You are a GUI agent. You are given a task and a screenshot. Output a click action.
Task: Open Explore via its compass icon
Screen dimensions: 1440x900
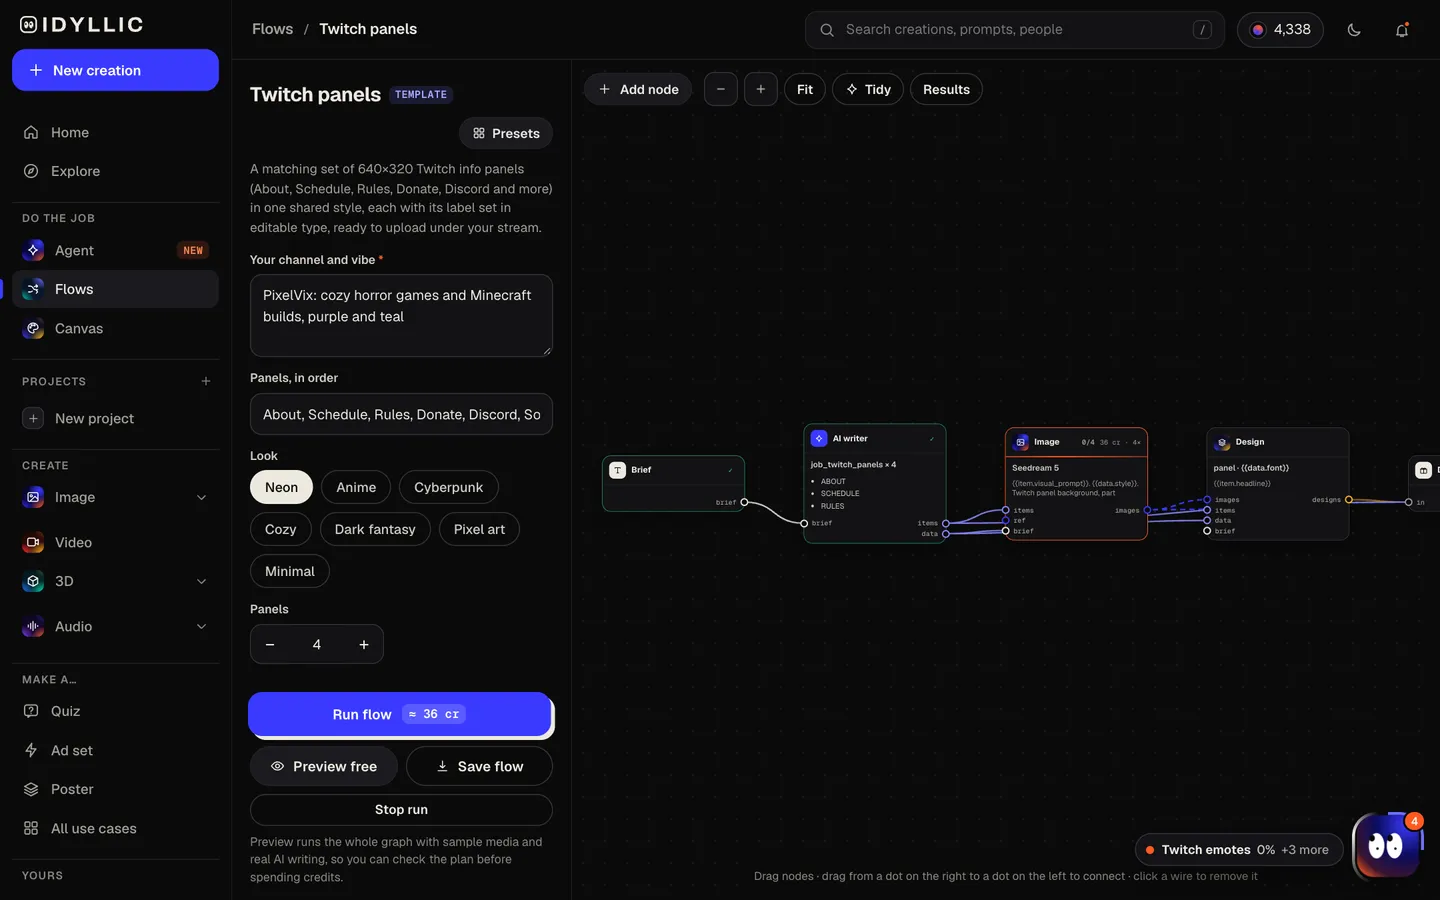(x=31, y=171)
